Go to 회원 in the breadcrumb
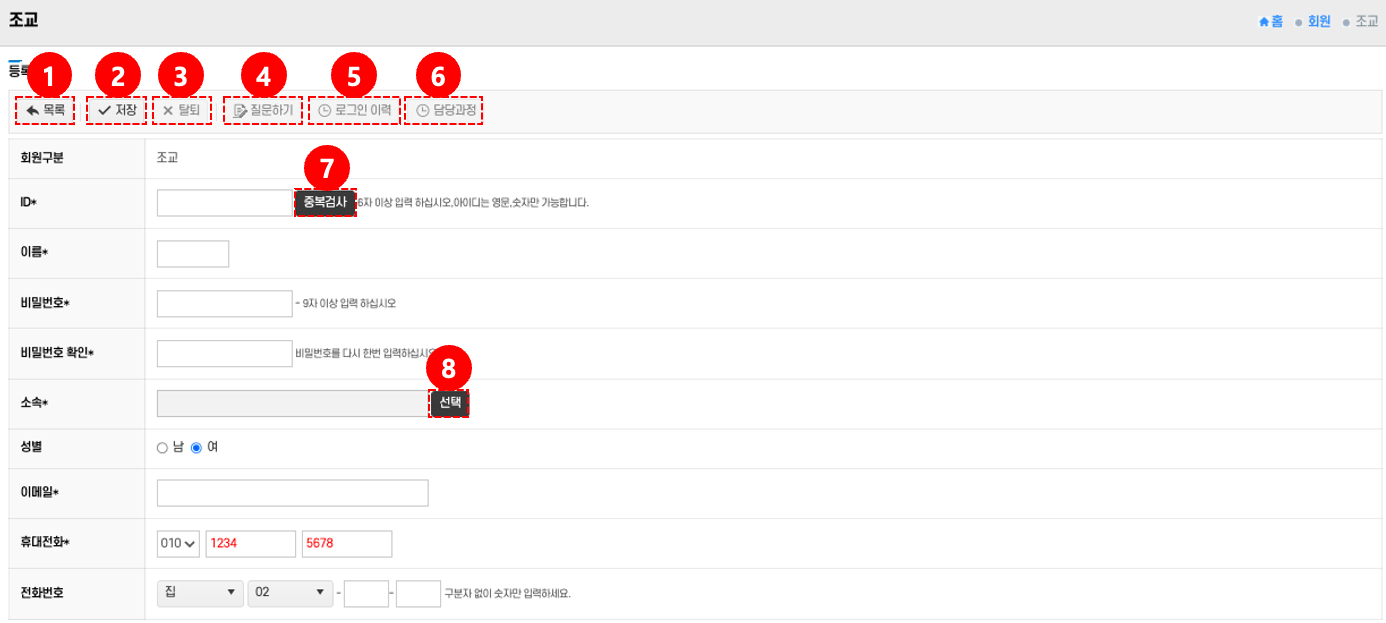The width and height of the screenshot is (1386, 623). click(x=1319, y=21)
